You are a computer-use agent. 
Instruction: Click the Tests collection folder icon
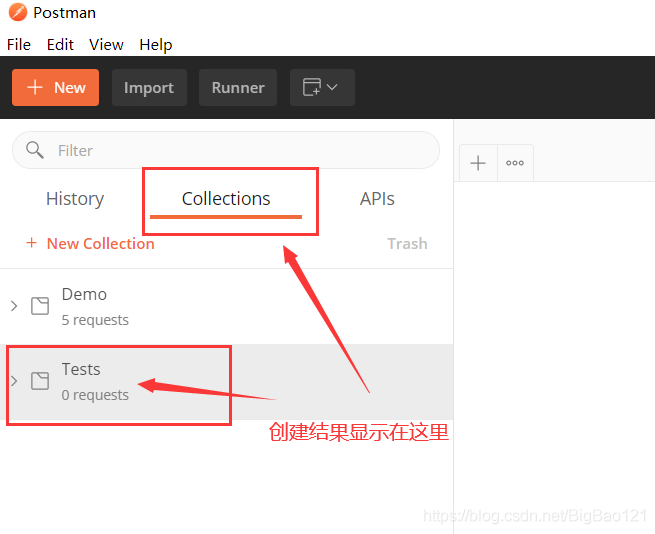tap(40, 381)
